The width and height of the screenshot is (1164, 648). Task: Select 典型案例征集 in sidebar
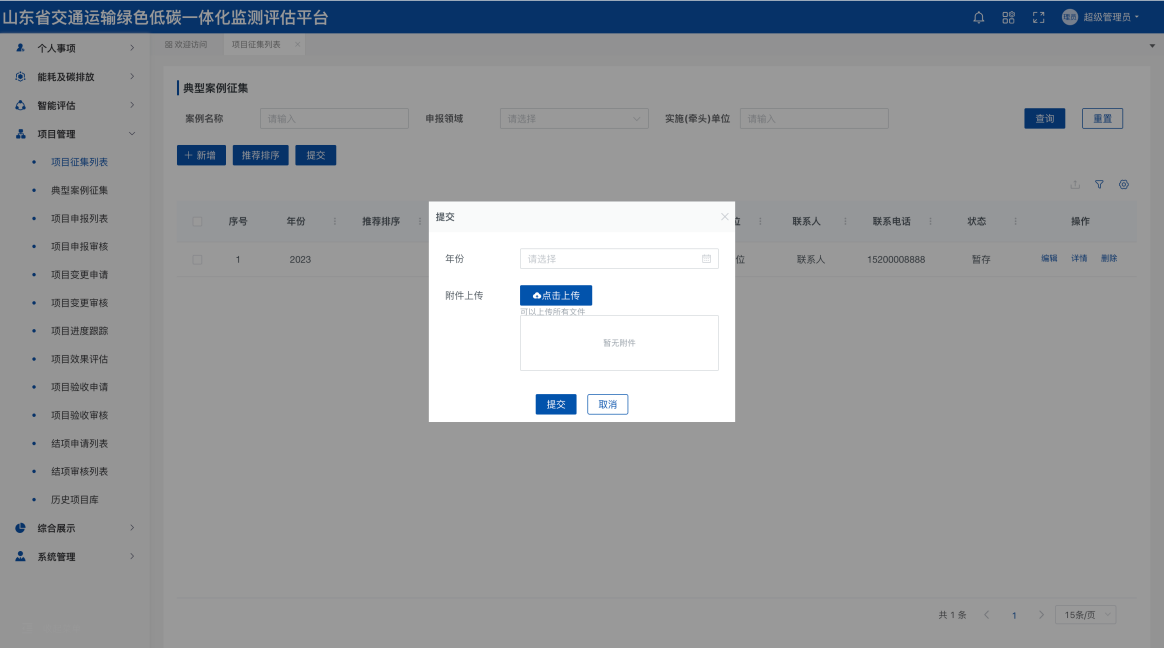(79, 190)
